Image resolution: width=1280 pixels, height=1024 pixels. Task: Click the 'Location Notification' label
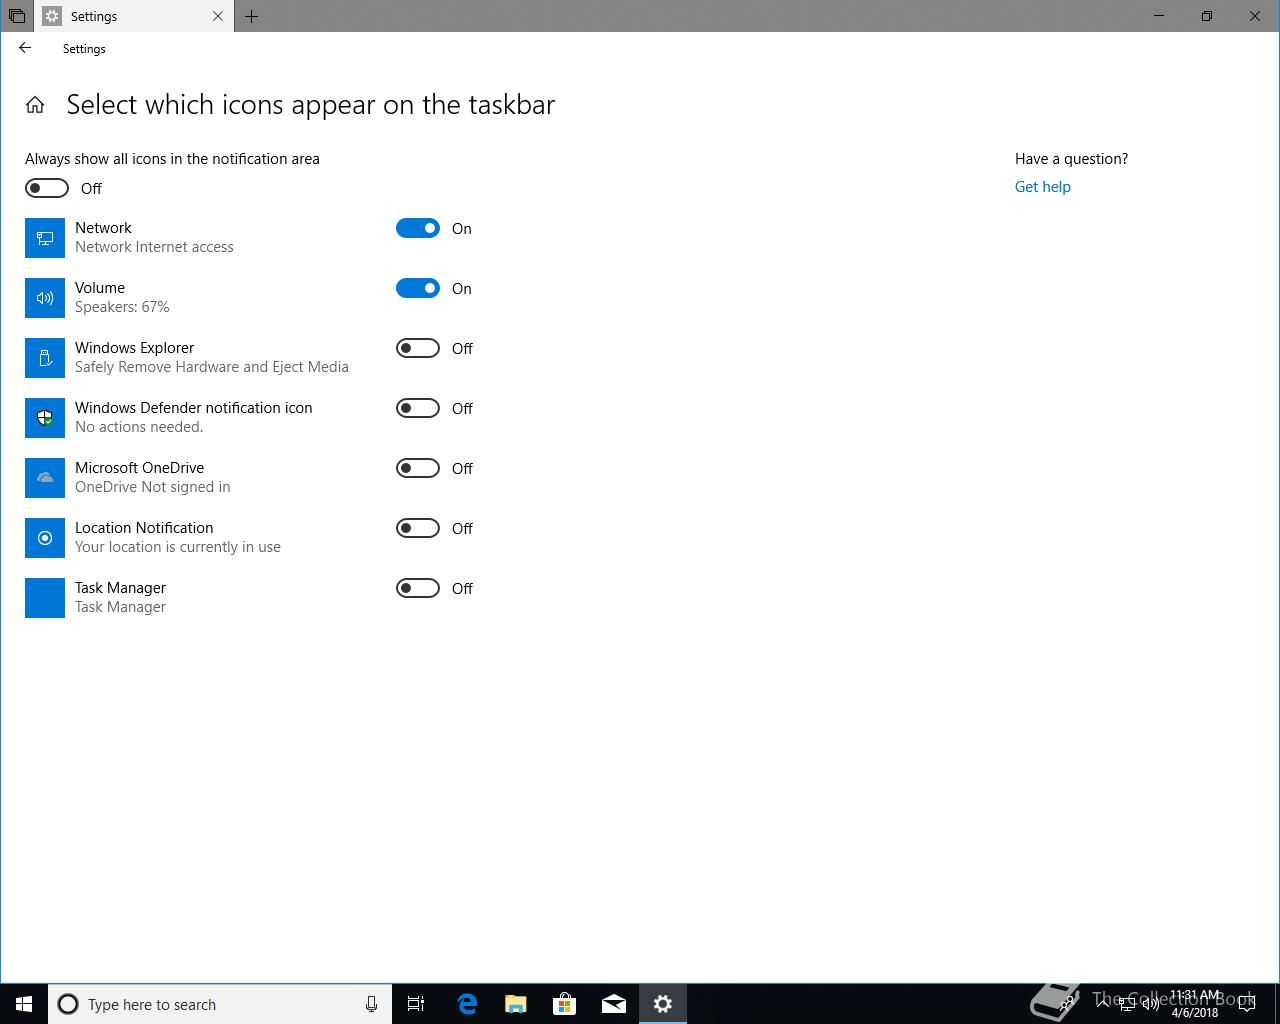pos(144,528)
